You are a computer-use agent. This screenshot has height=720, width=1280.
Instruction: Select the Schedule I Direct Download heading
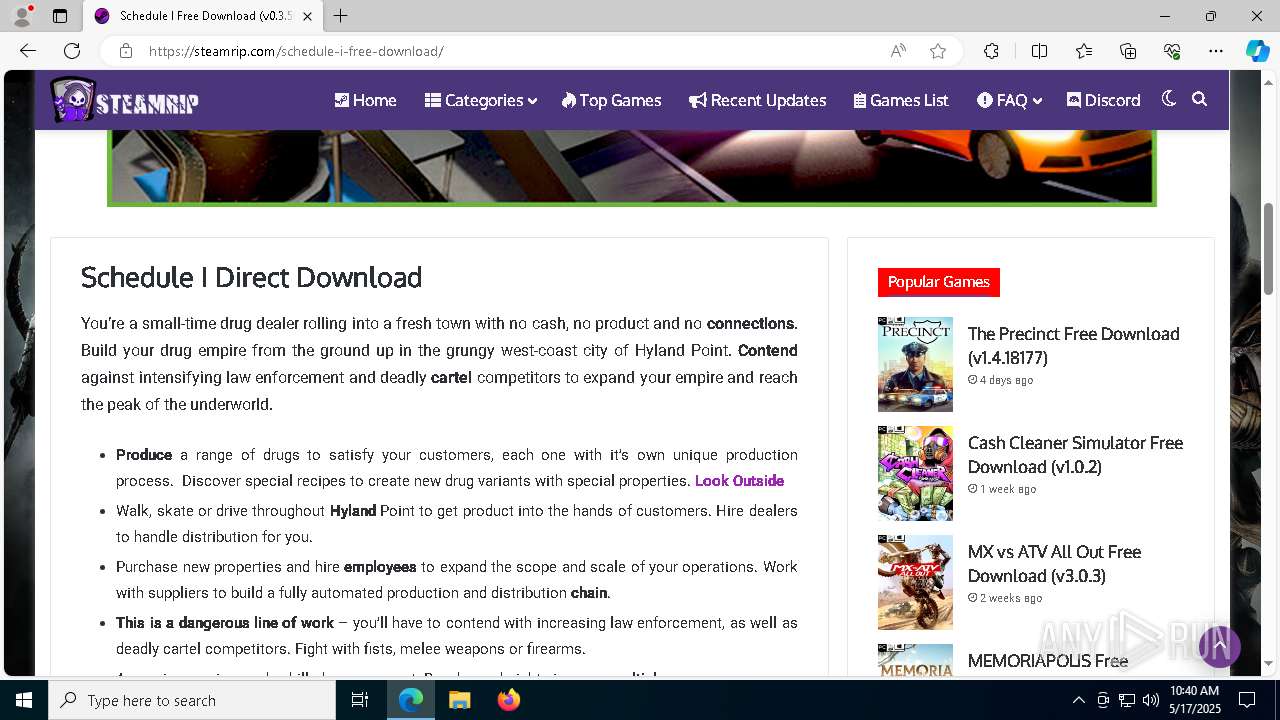(251, 277)
